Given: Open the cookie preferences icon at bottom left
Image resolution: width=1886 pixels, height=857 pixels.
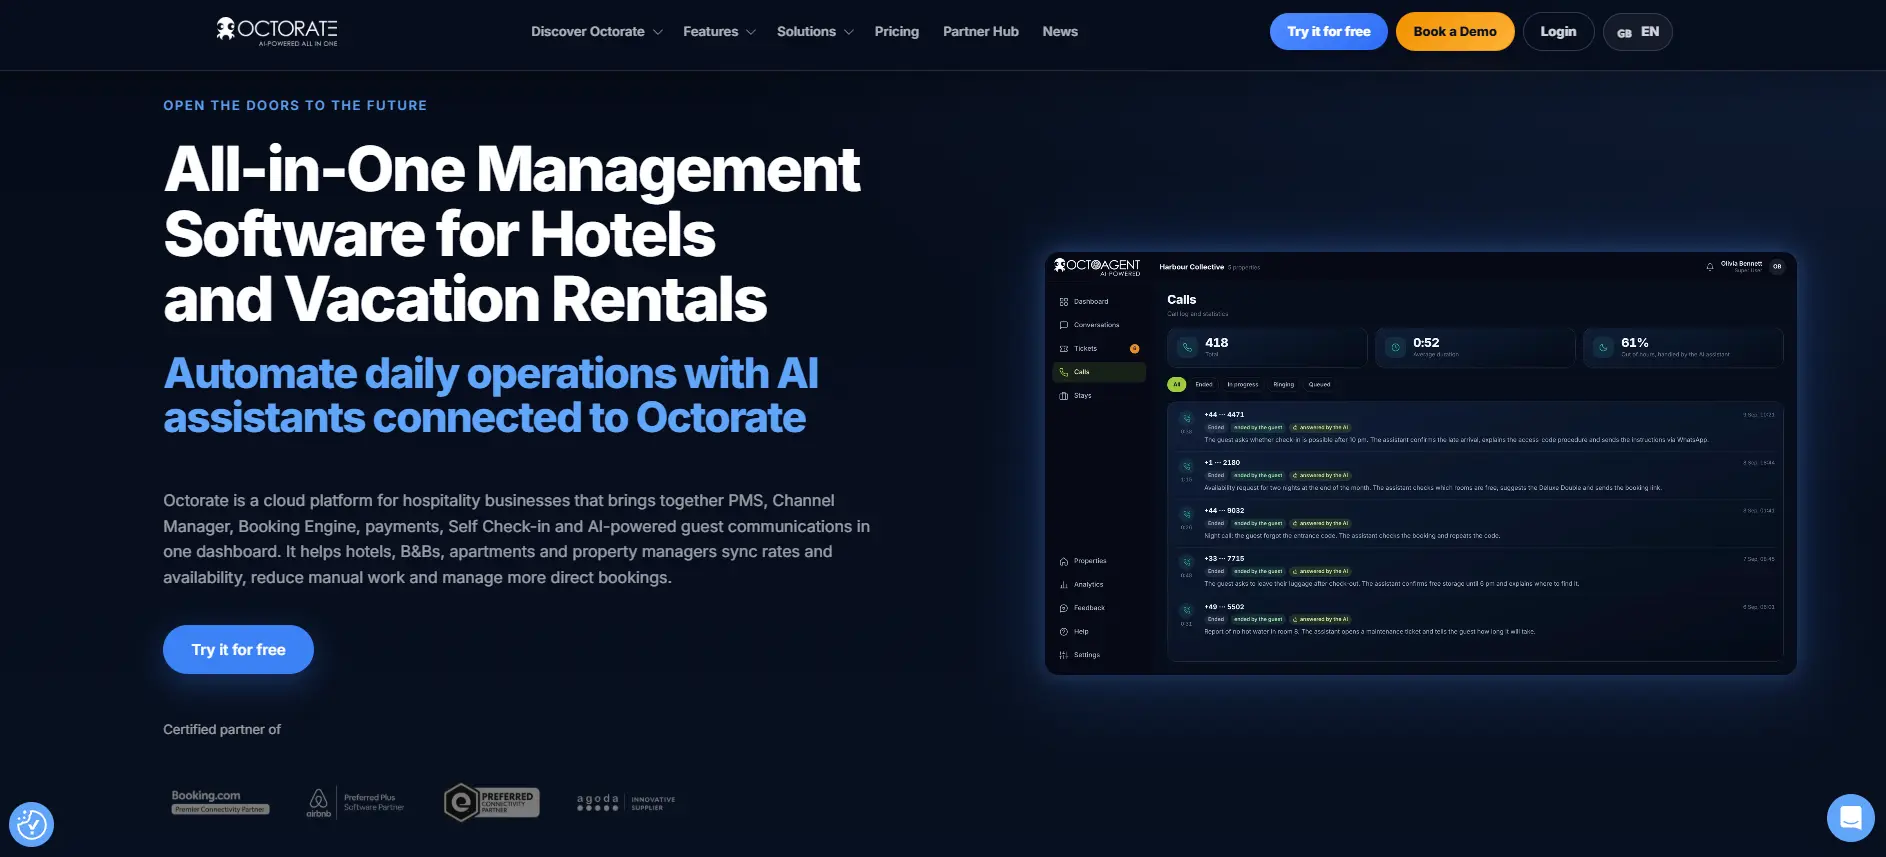Looking at the screenshot, I should (x=31, y=825).
